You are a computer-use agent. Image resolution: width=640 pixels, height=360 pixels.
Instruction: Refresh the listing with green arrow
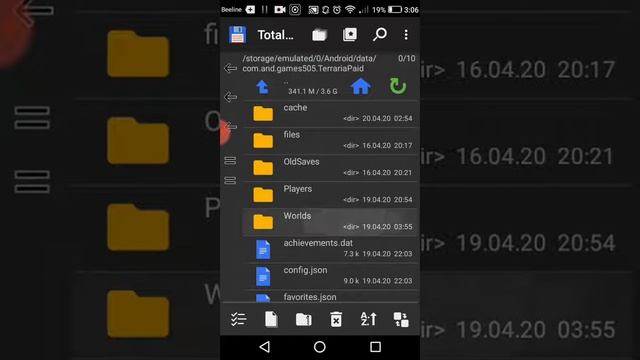click(397, 86)
